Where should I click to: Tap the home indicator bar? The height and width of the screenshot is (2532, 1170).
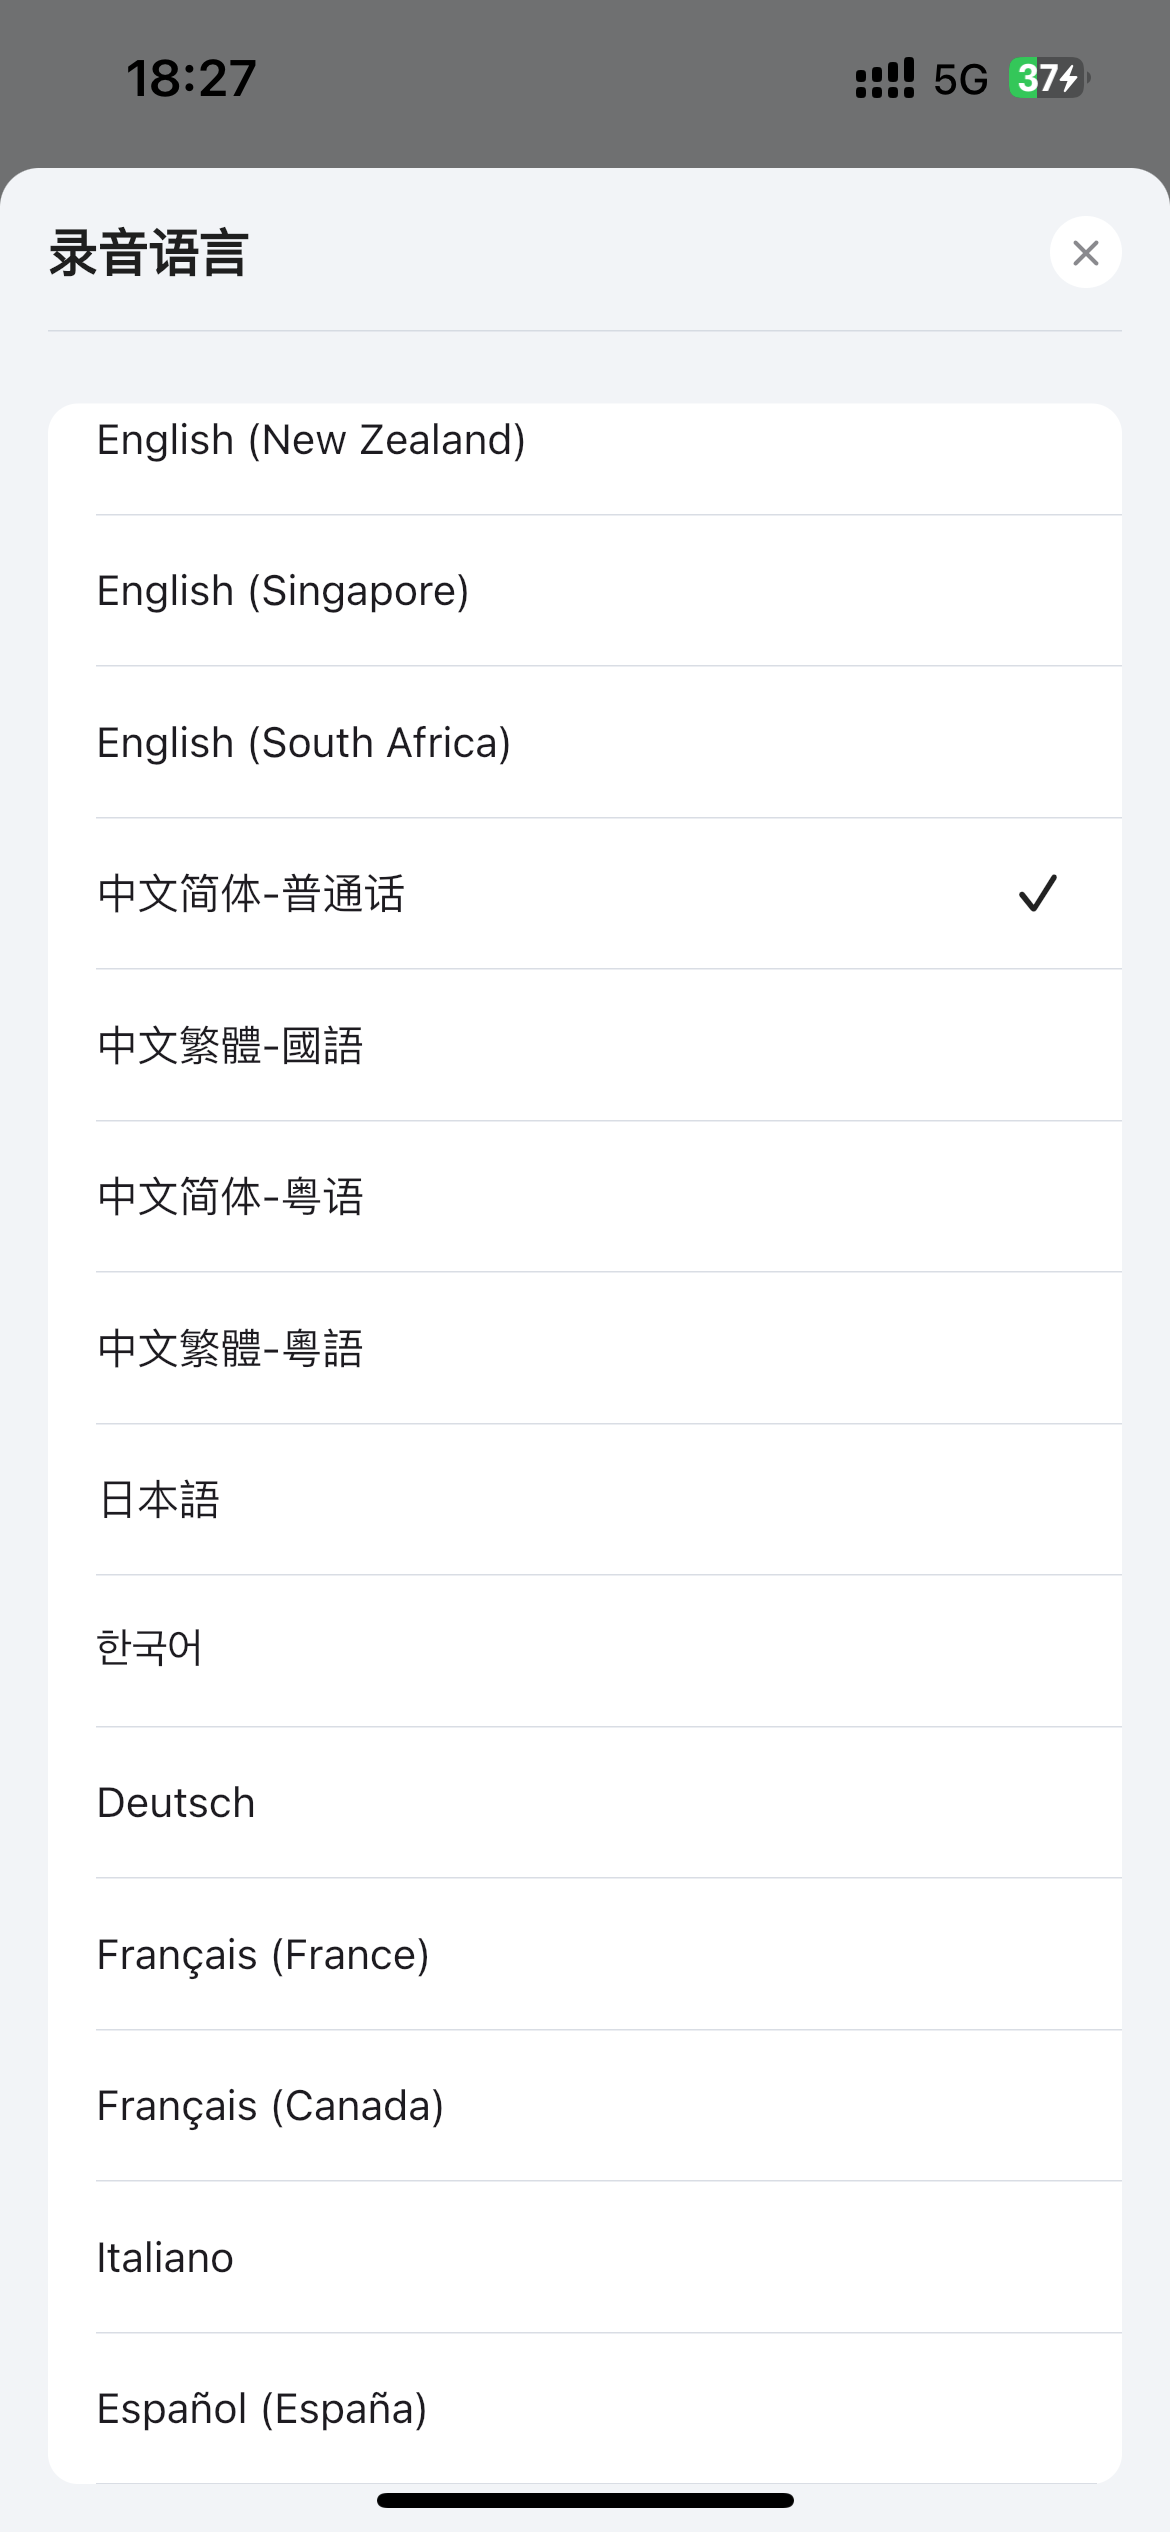tap(585, 2500)
